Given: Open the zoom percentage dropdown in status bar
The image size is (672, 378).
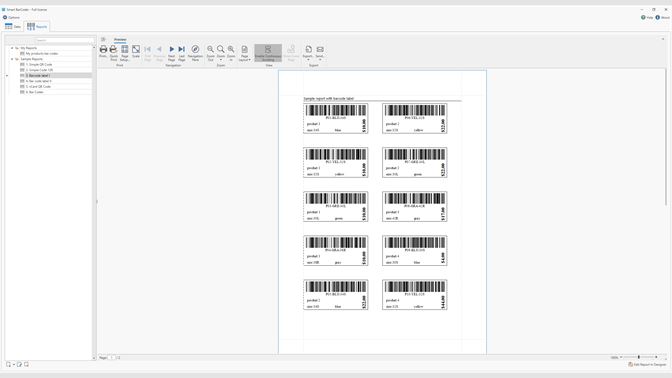Looking at the screenshot, I should click(x=621, y=357).
